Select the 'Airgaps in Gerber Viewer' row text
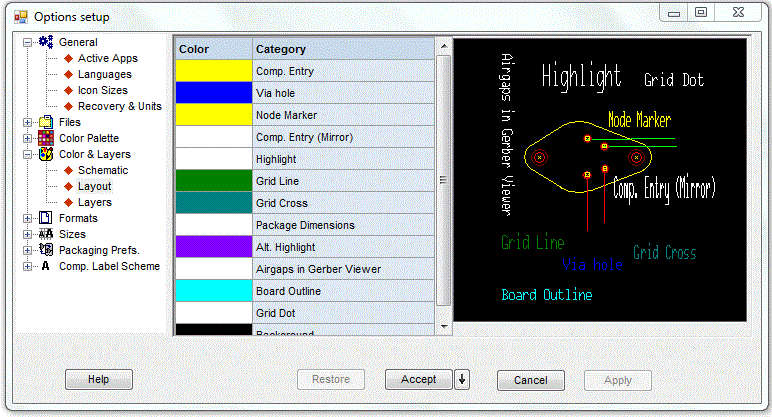772x417 pixels. pos(319,269)
